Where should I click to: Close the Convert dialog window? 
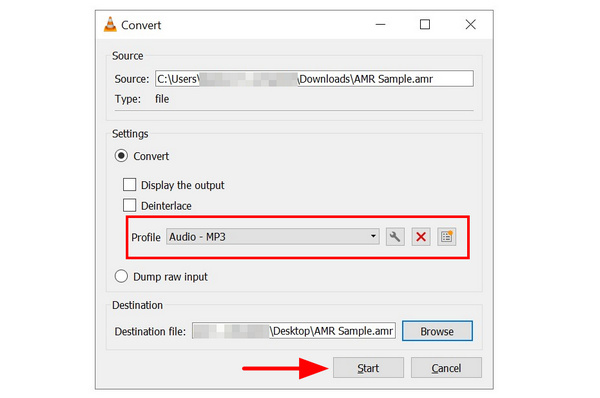tap(471, 25)
